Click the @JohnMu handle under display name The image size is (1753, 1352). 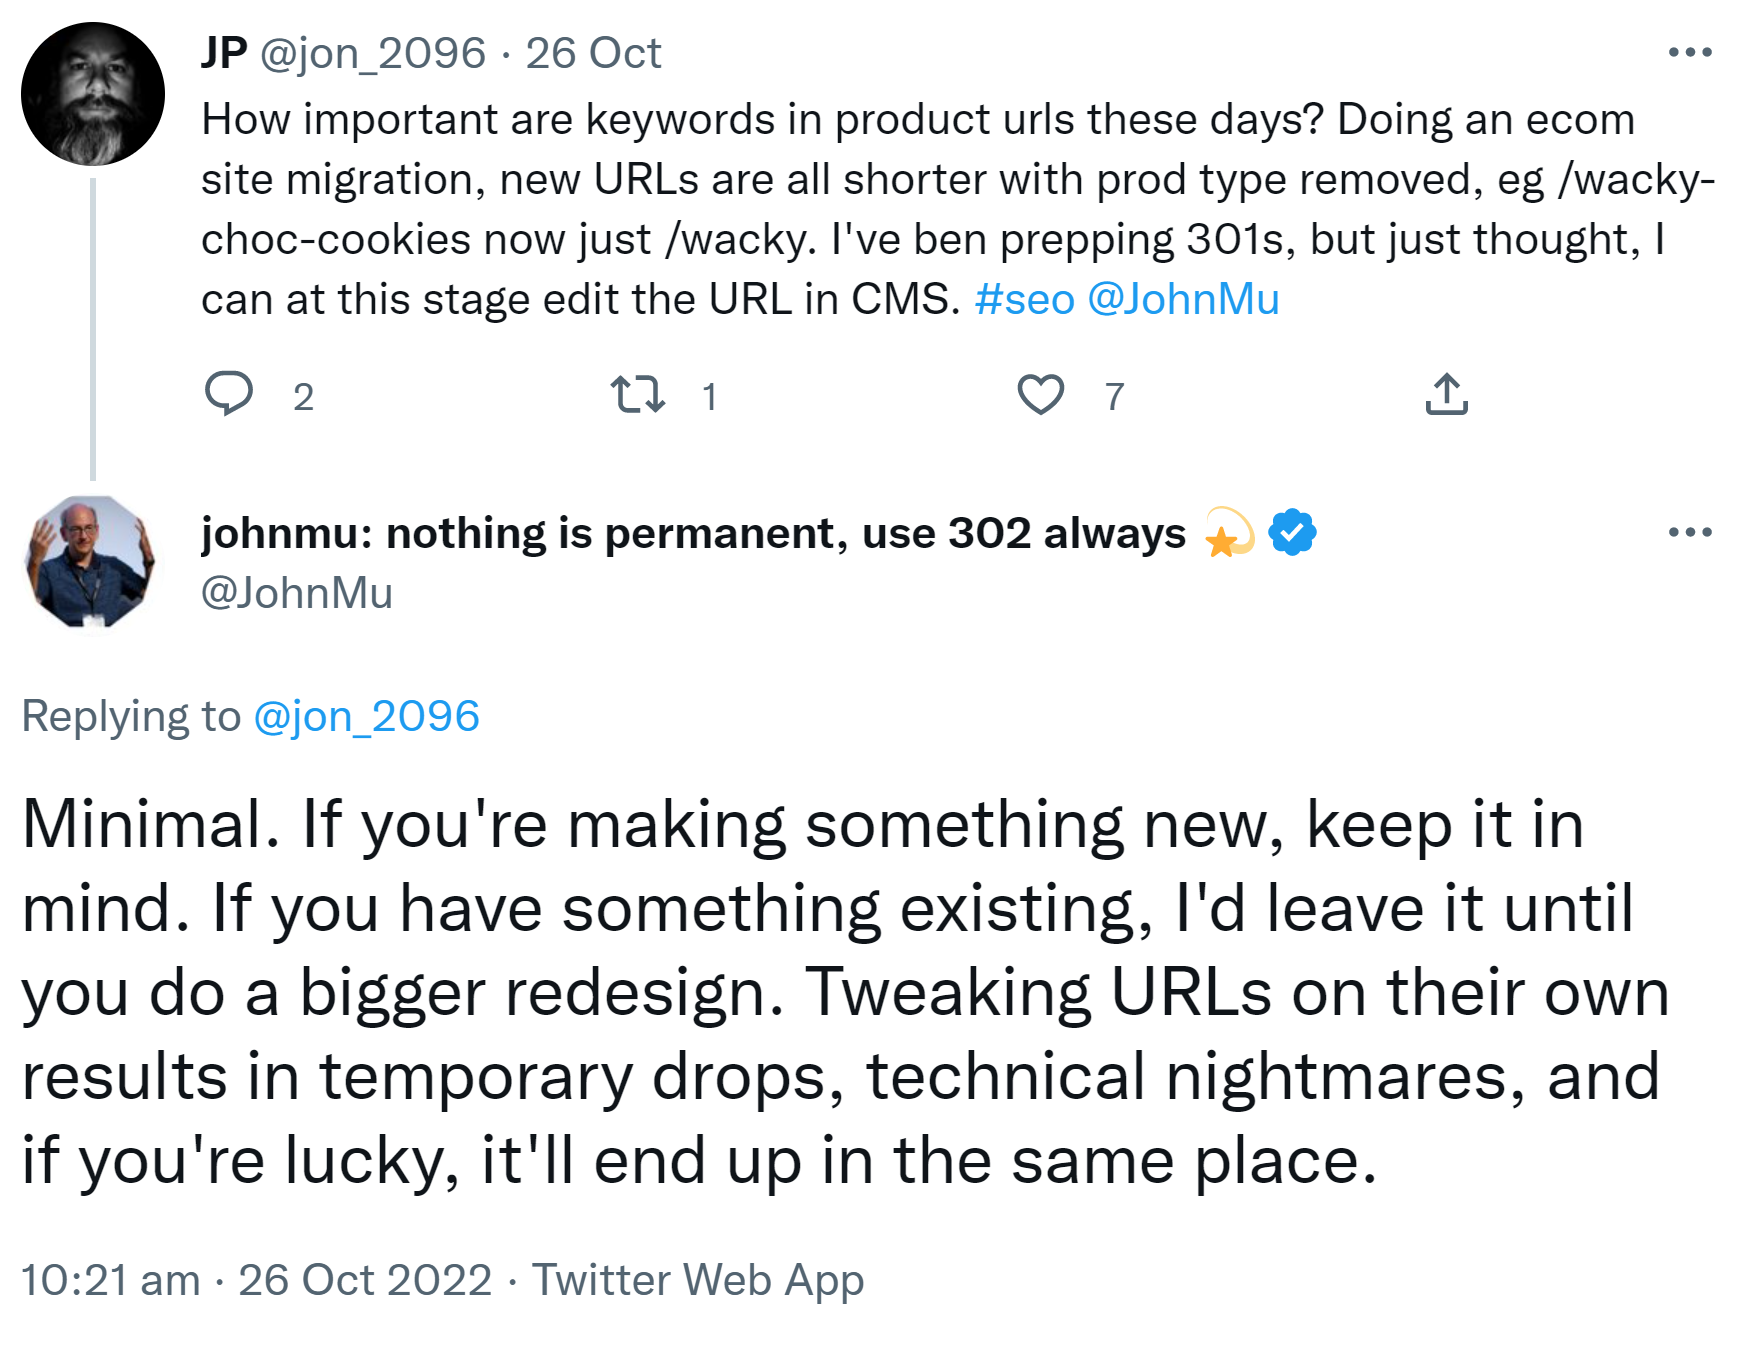tap(297, 593)
